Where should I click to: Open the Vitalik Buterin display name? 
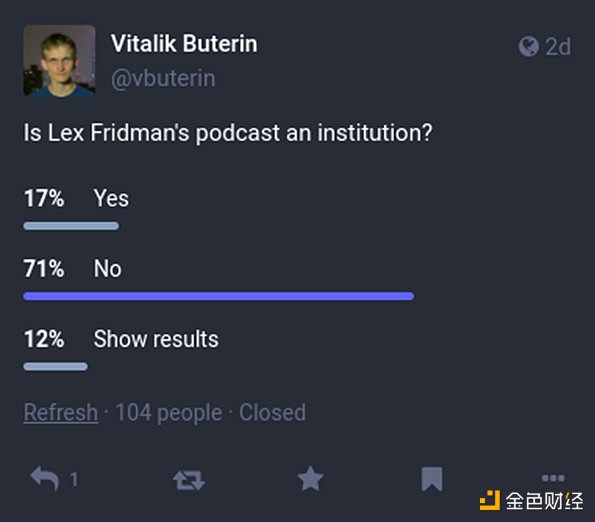tap(184, 43)
